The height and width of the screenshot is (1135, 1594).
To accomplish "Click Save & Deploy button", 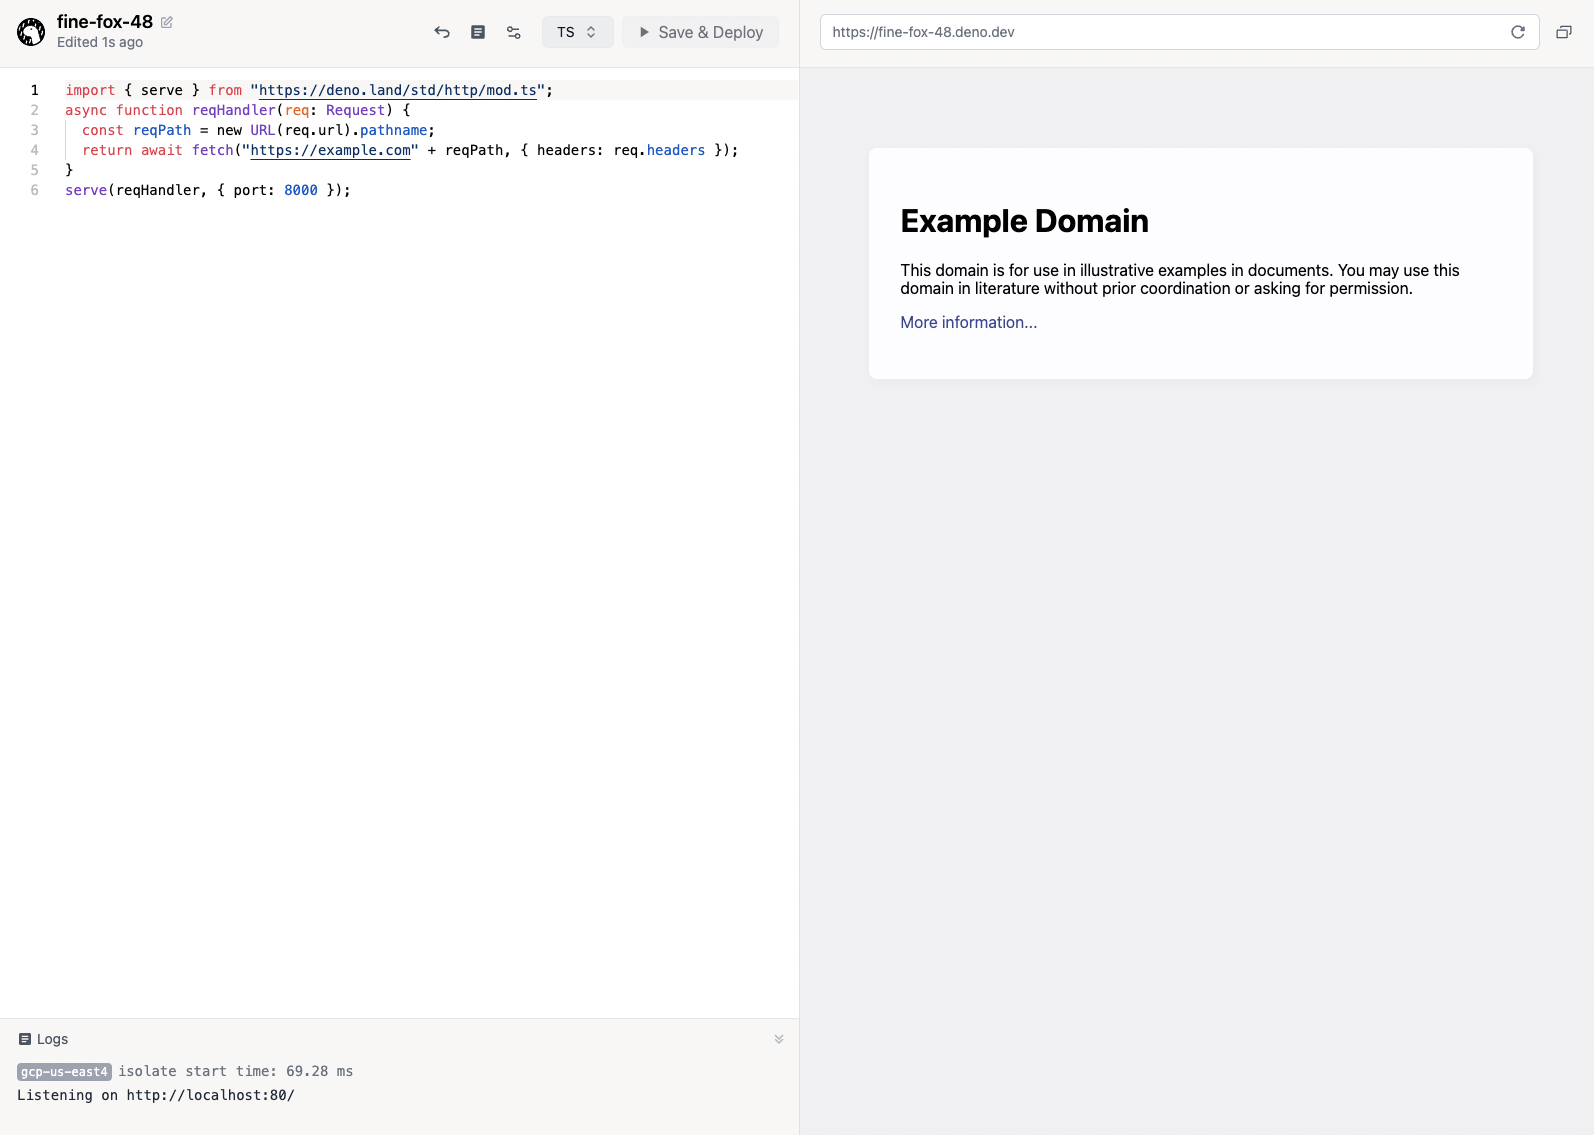I will click(x=700, y=32).
